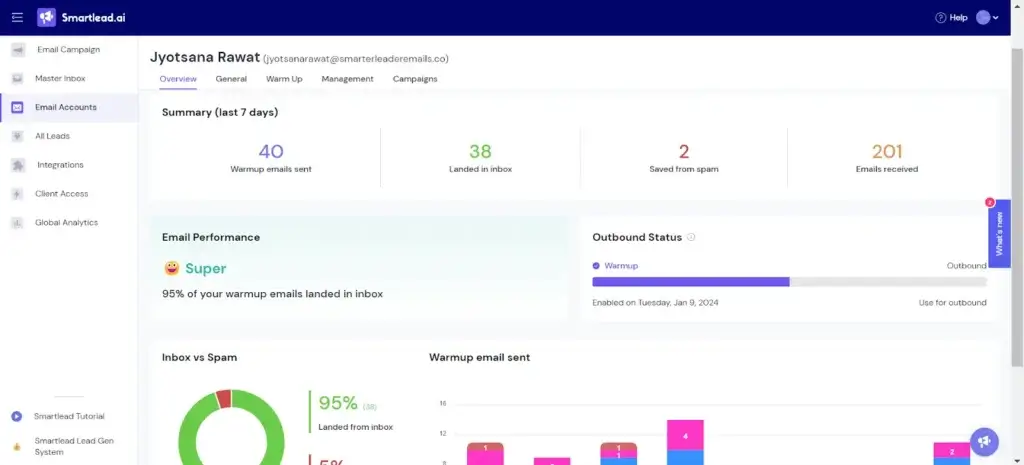Click the 40 Warmup emails sent stat
The height and width of the screenshot is (465, 1024).
point(271,157)
